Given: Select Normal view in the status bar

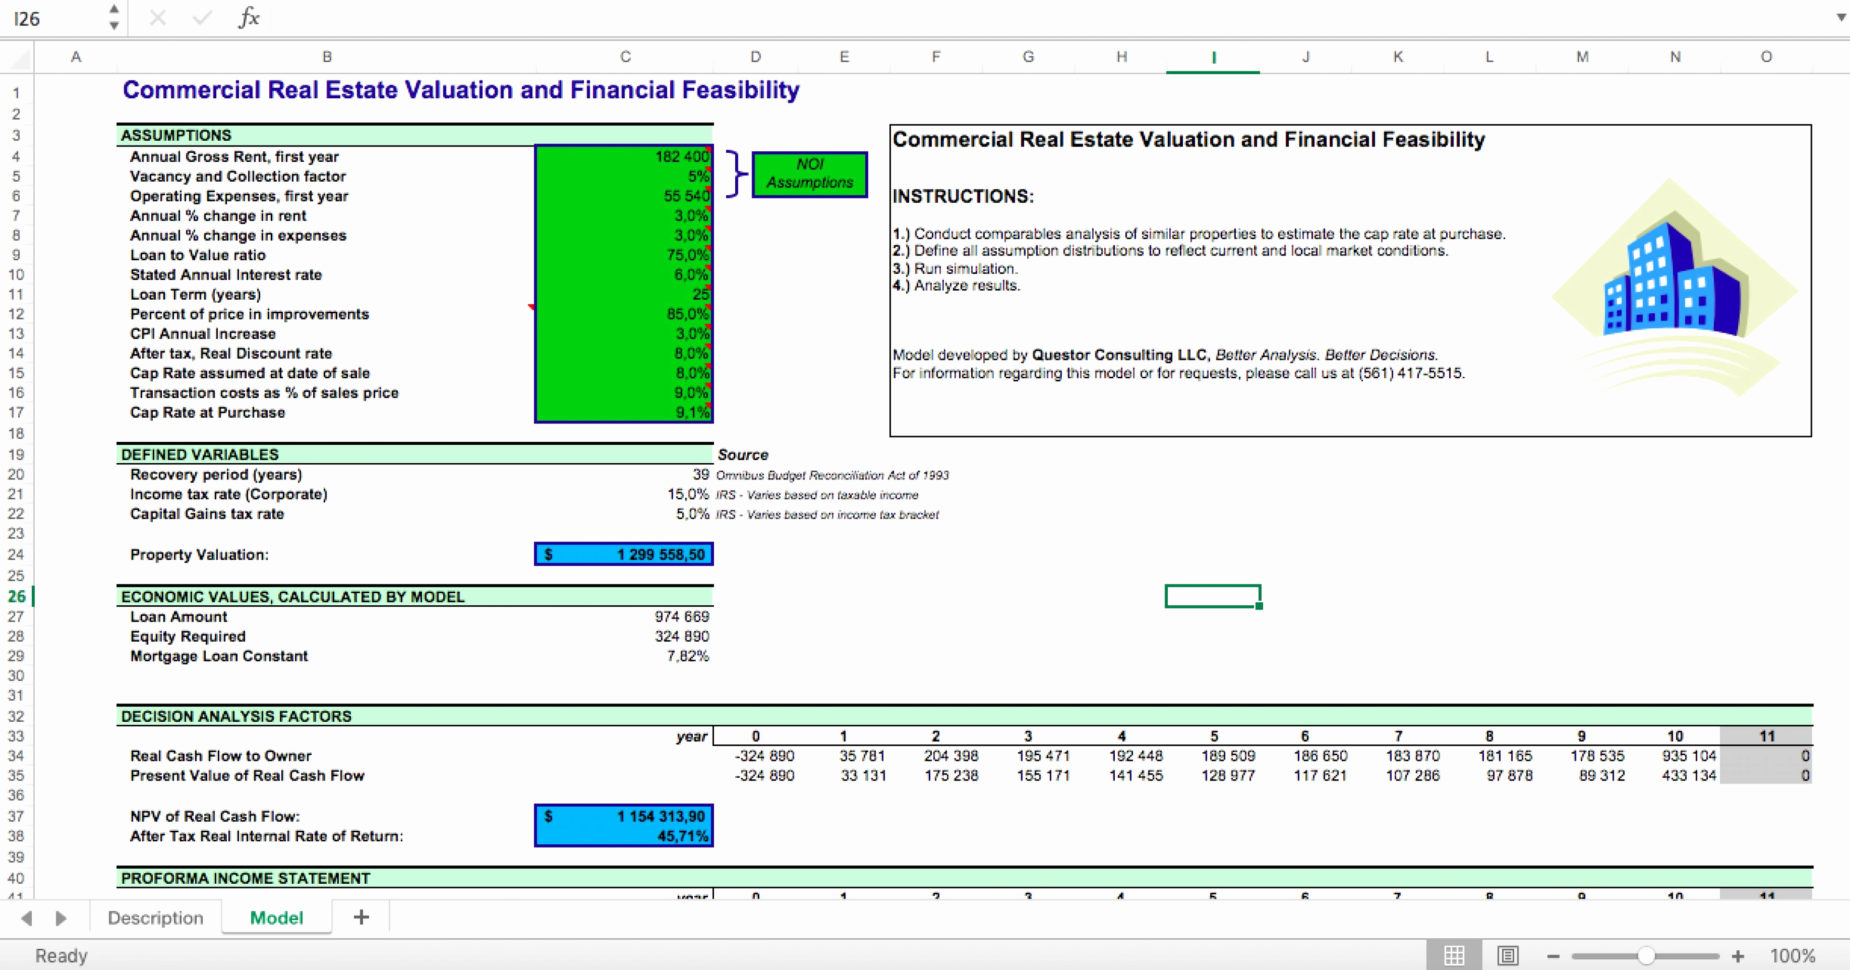Looking at the screenshot, I should coord(1454,955).
